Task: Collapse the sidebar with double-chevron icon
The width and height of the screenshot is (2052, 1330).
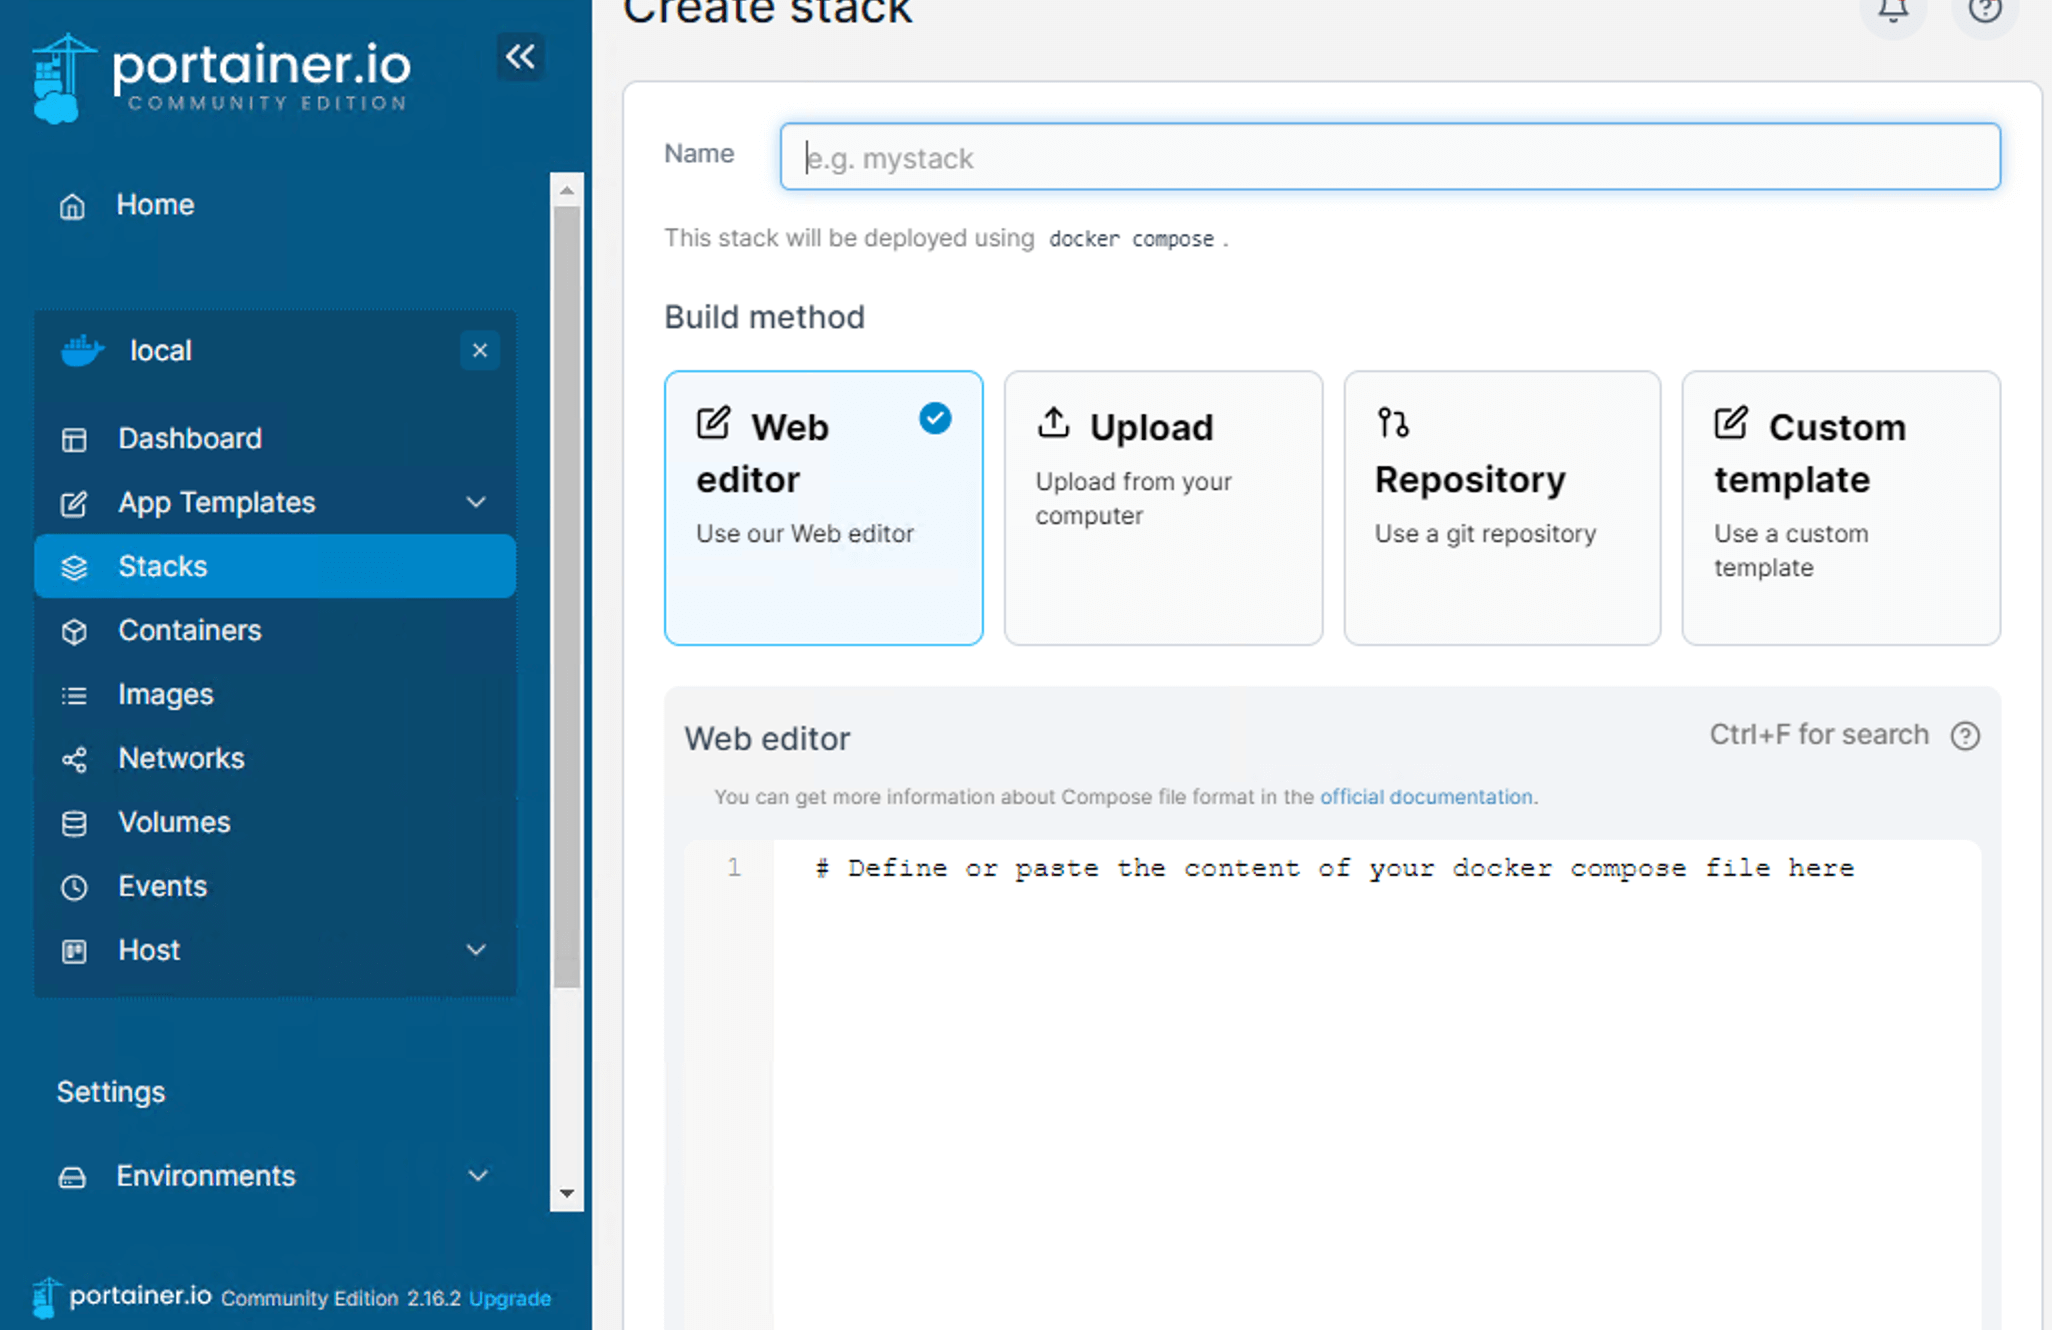Action: coord(520,57)
